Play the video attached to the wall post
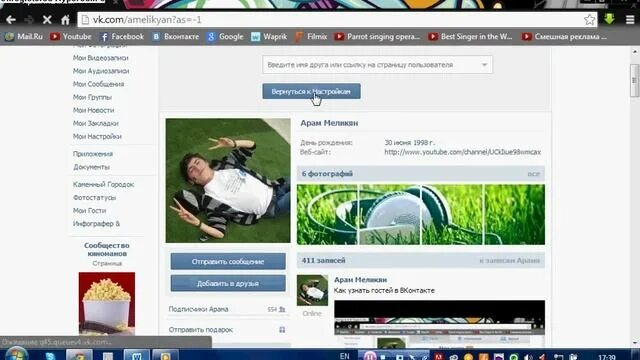Image resolution: width=640 pixels, height=360 pixels. pyautogui.click(x=439, y=324)
